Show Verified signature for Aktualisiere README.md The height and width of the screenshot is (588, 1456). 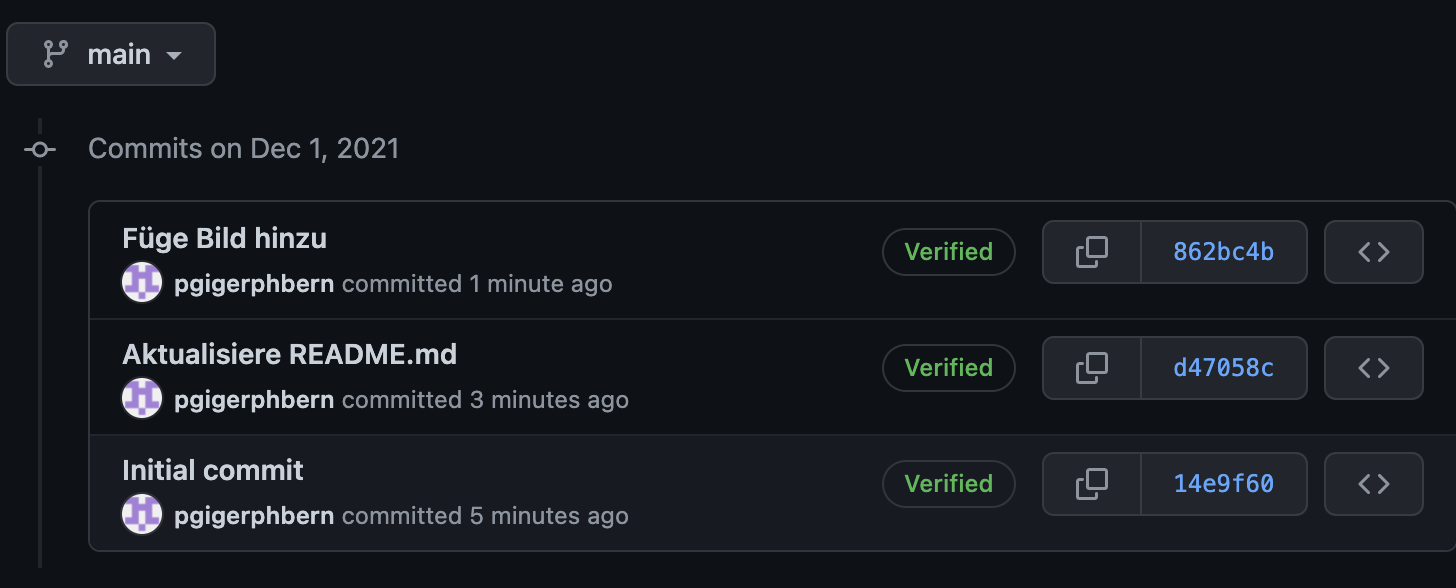pyautogui.click(x=948, y=368)
